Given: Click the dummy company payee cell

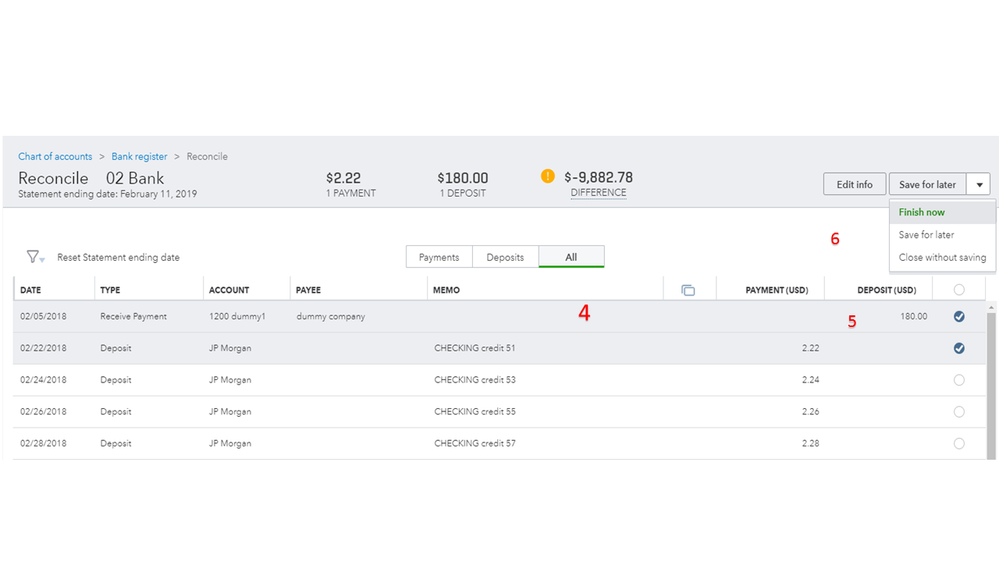Looking at the screenshot, I should click(x=331, y=316).
